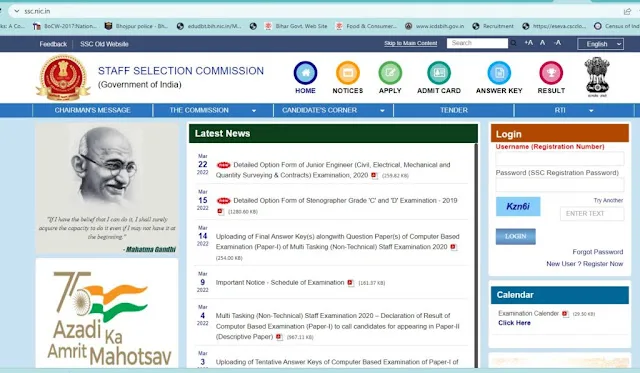Open the BoCW-2017 Nation bookmark

pos(65,26)
